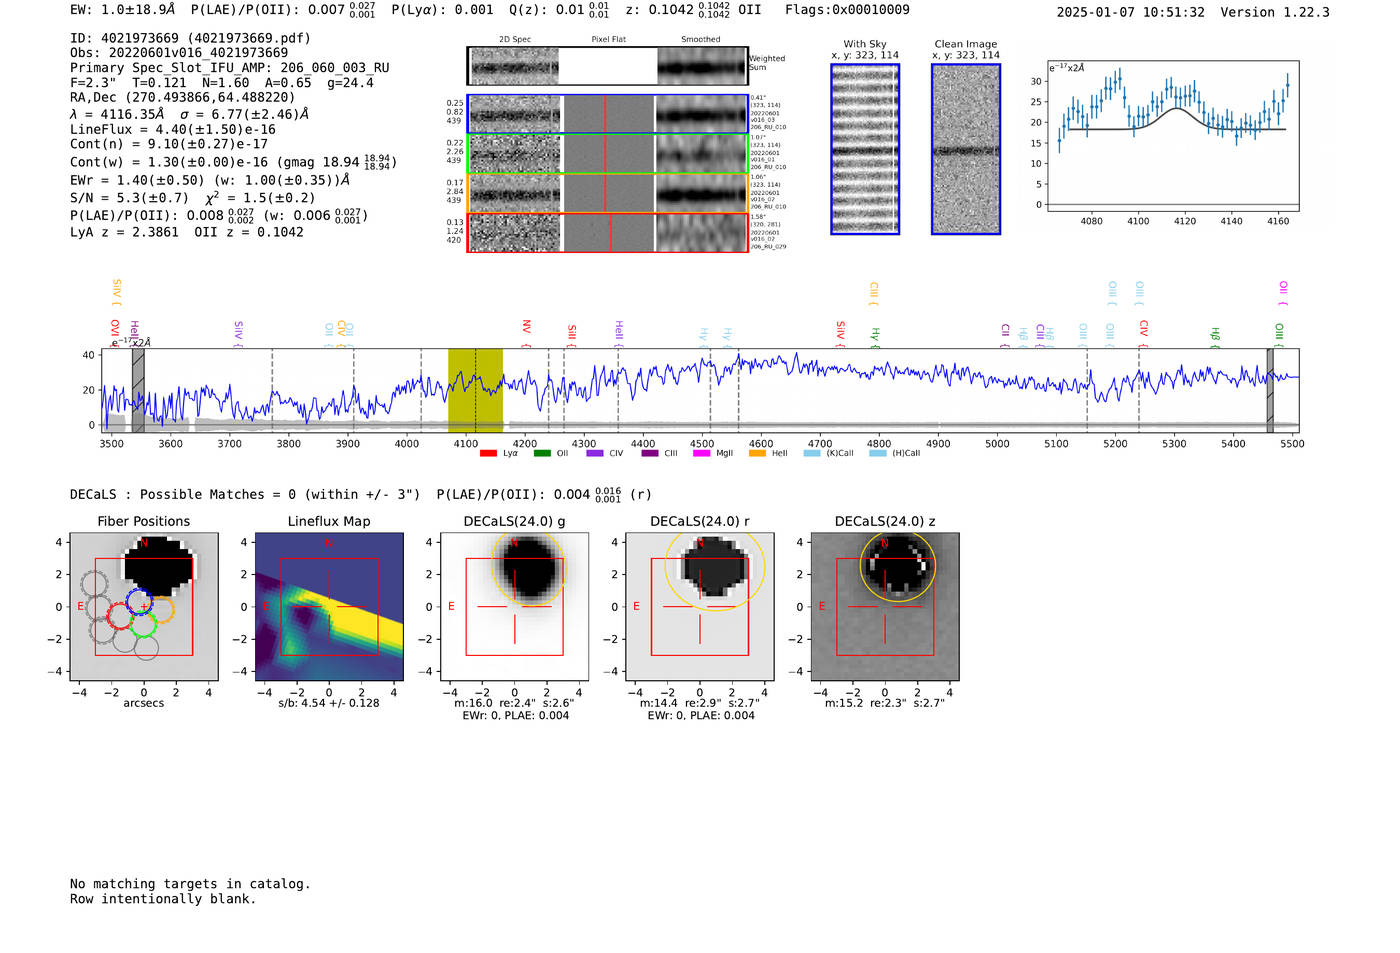
Task: Select the LyA z = 2.3861 text
Action: 124,232
